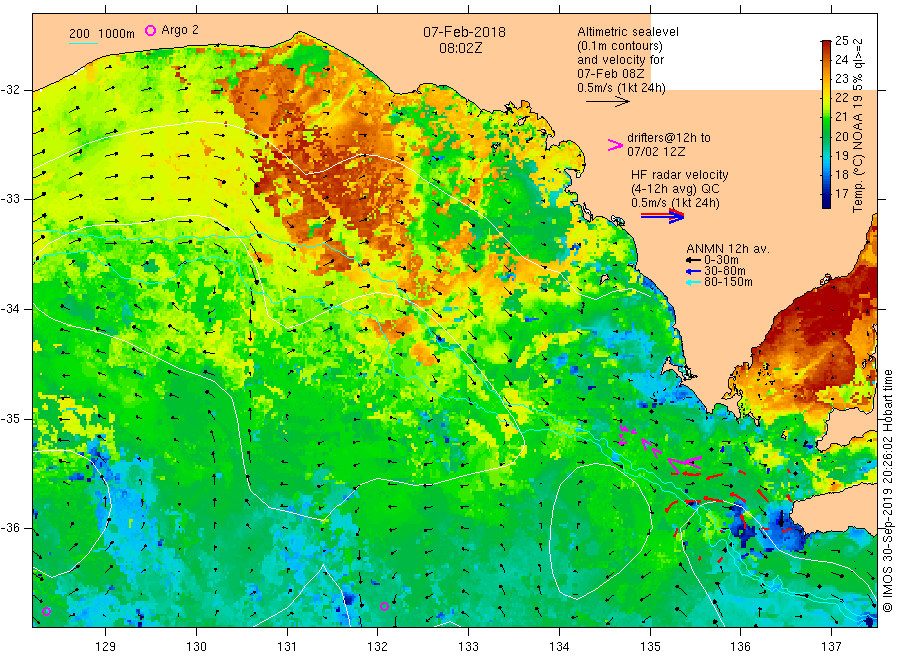Screen dimensions: 900x660
Task: Click the color bar label '22'
Action: [842, 98]
